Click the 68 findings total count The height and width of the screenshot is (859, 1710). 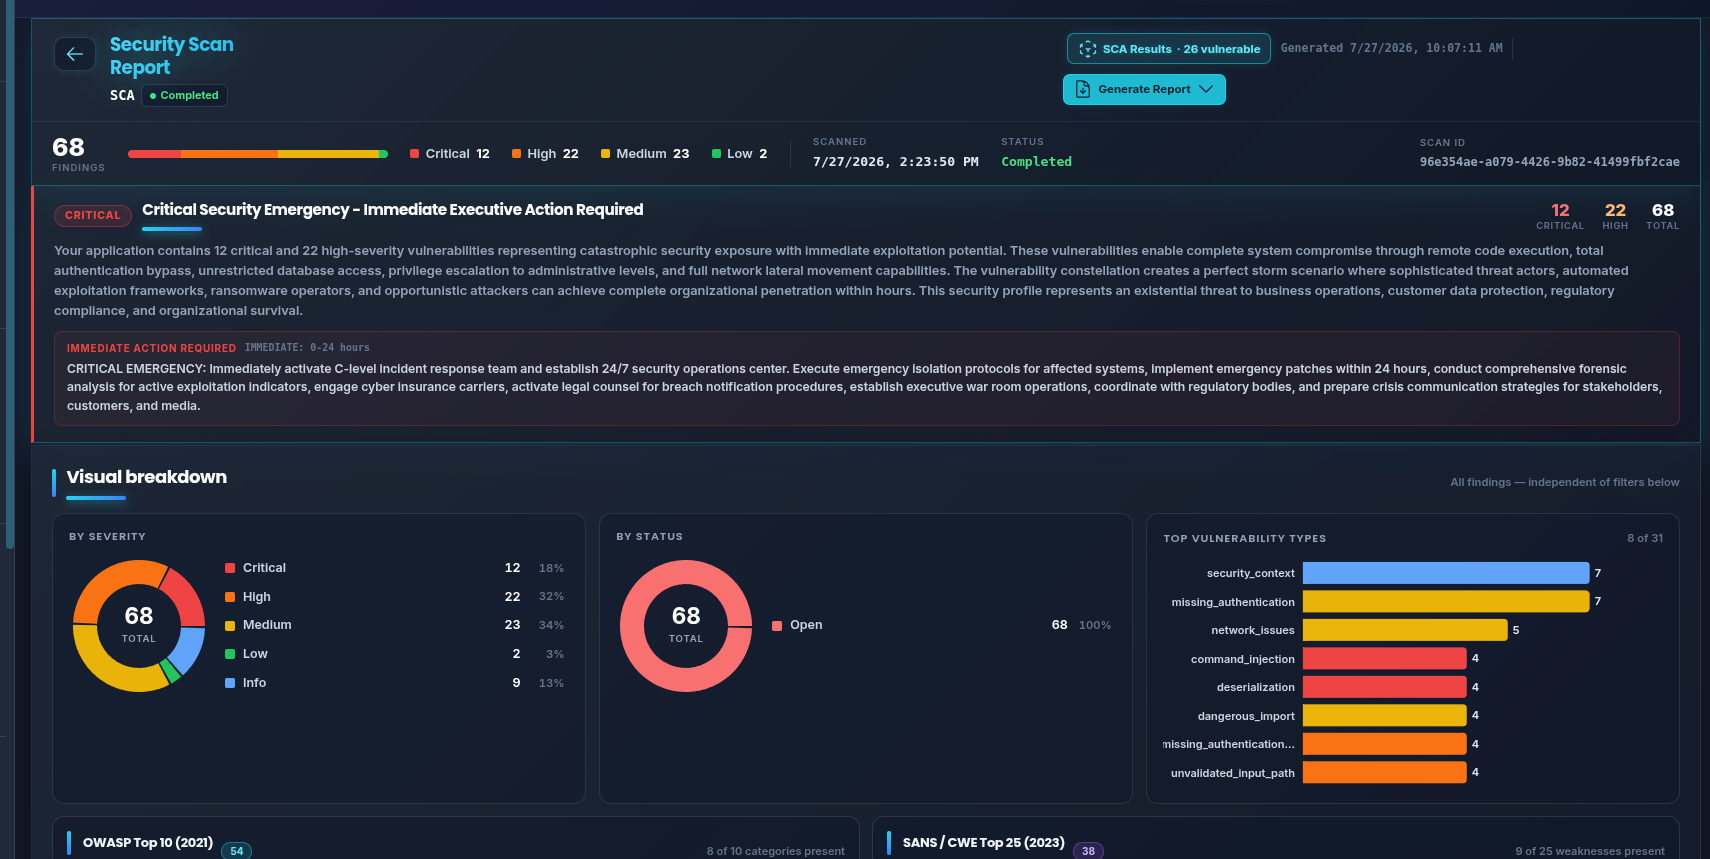[x=68, y=147]
